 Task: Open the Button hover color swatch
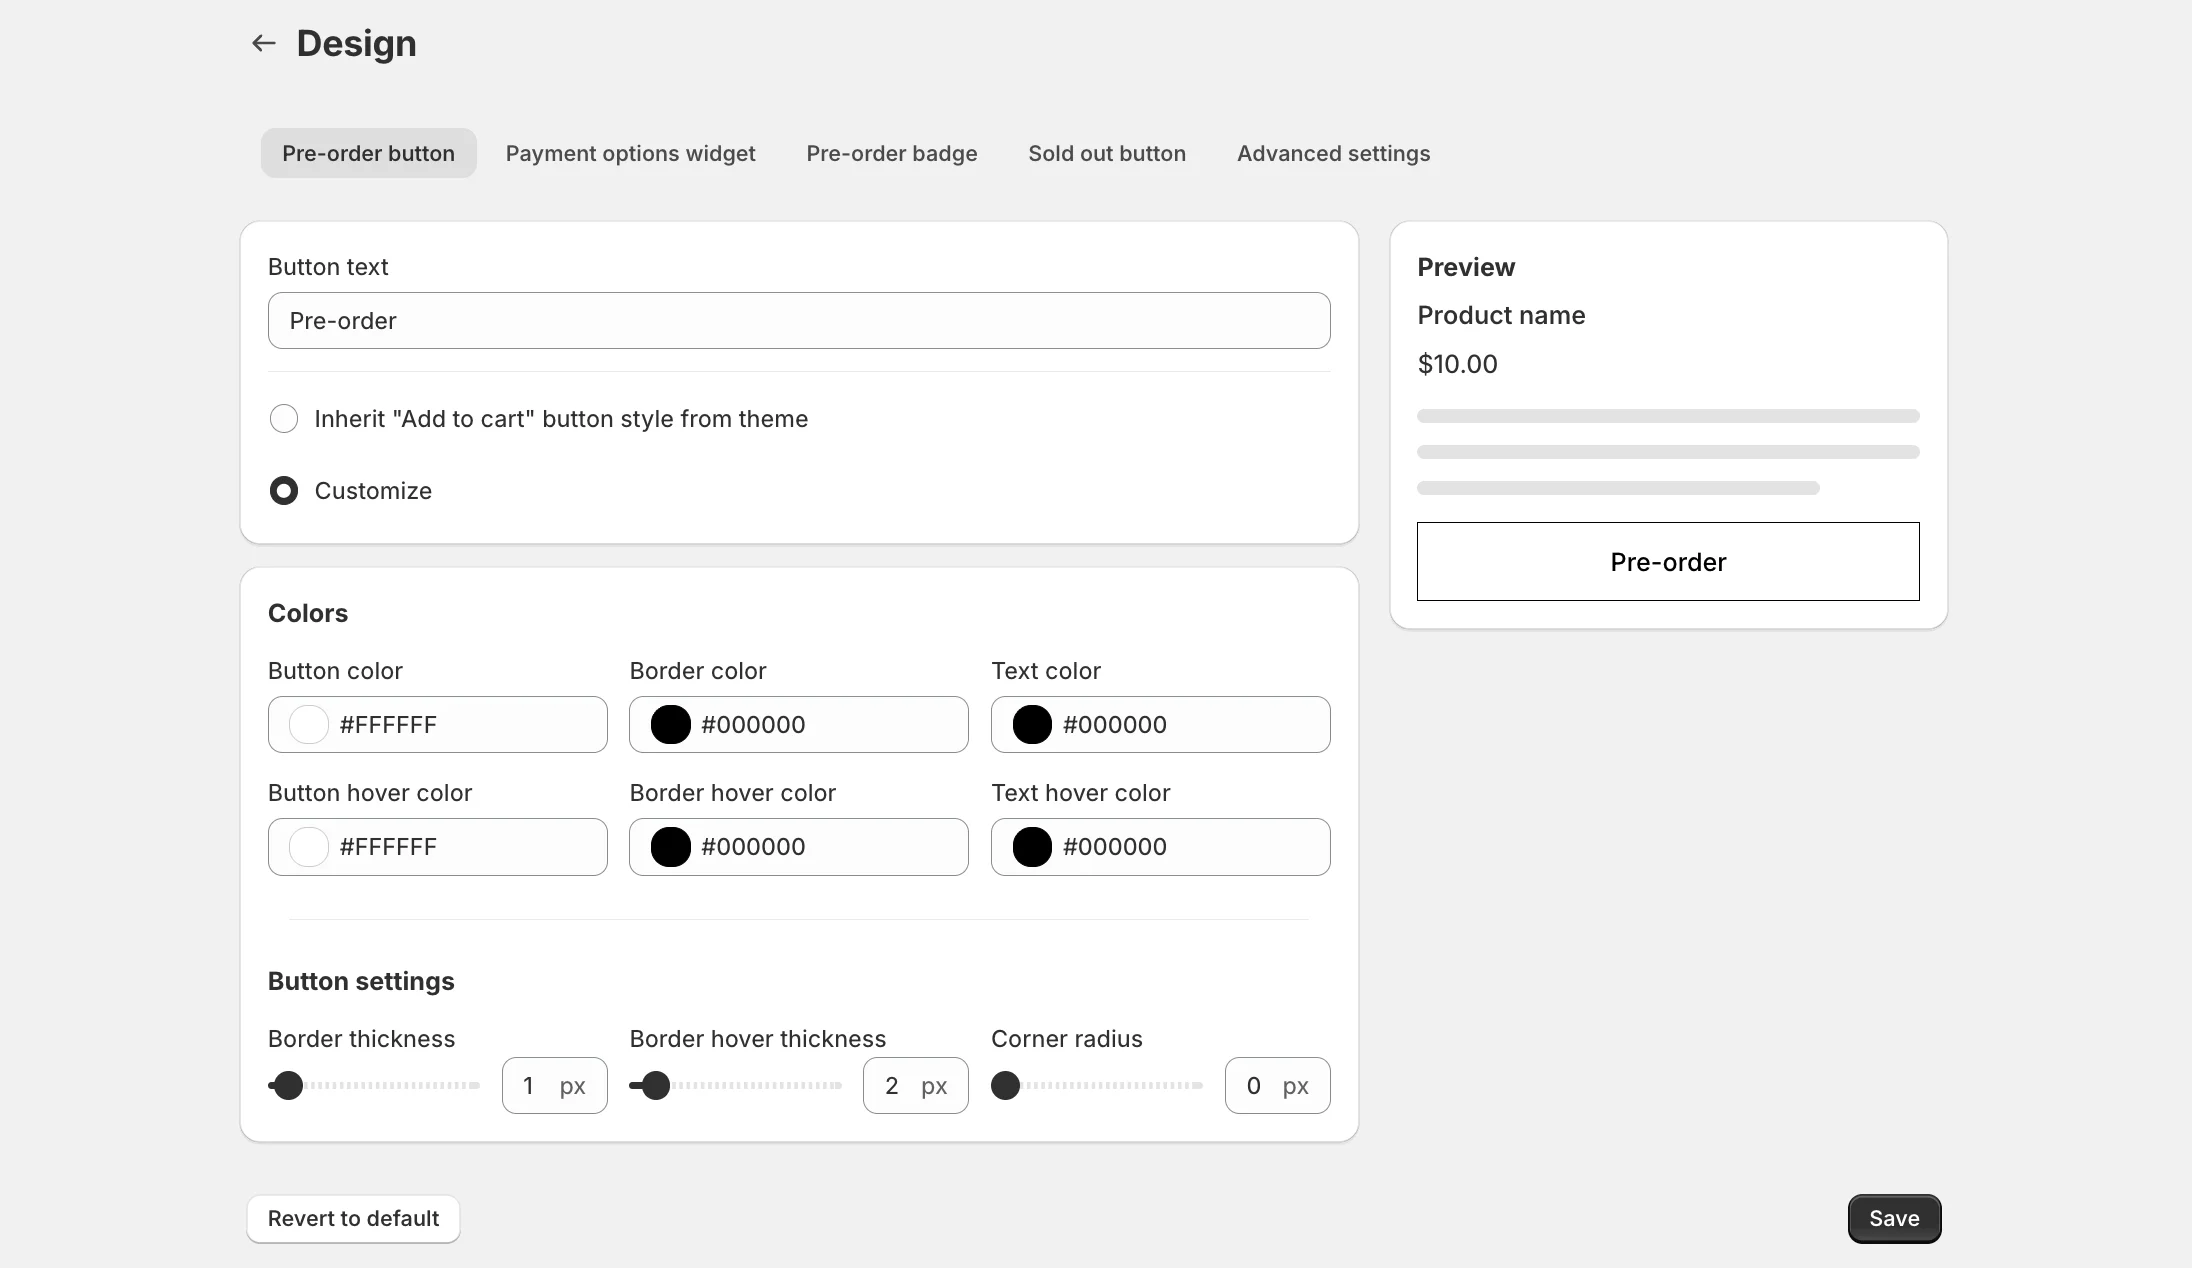308,847
